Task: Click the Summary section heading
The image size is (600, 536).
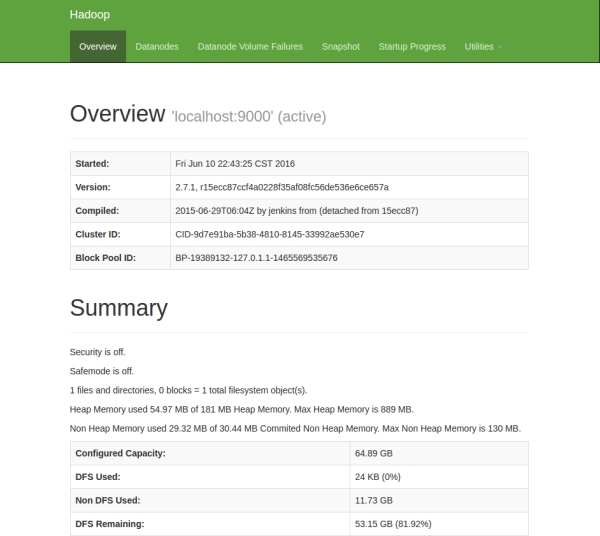Action: tap(119, 308)
